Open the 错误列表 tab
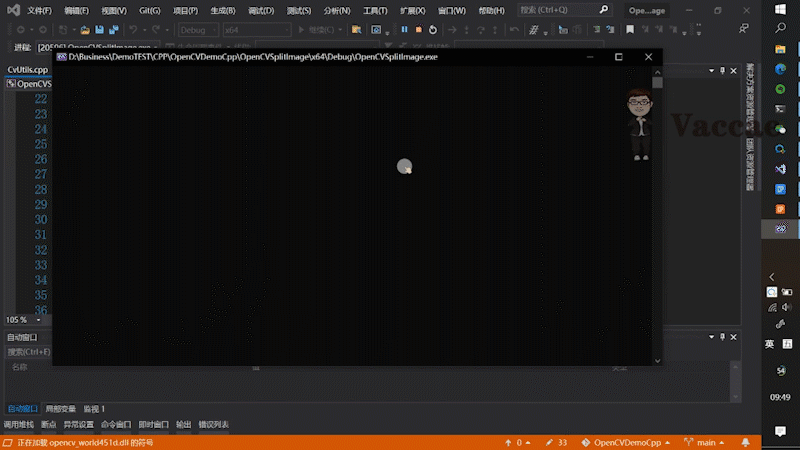Viewport: 800px width, 450px height. pyautogui.click(x=213, y=424)
